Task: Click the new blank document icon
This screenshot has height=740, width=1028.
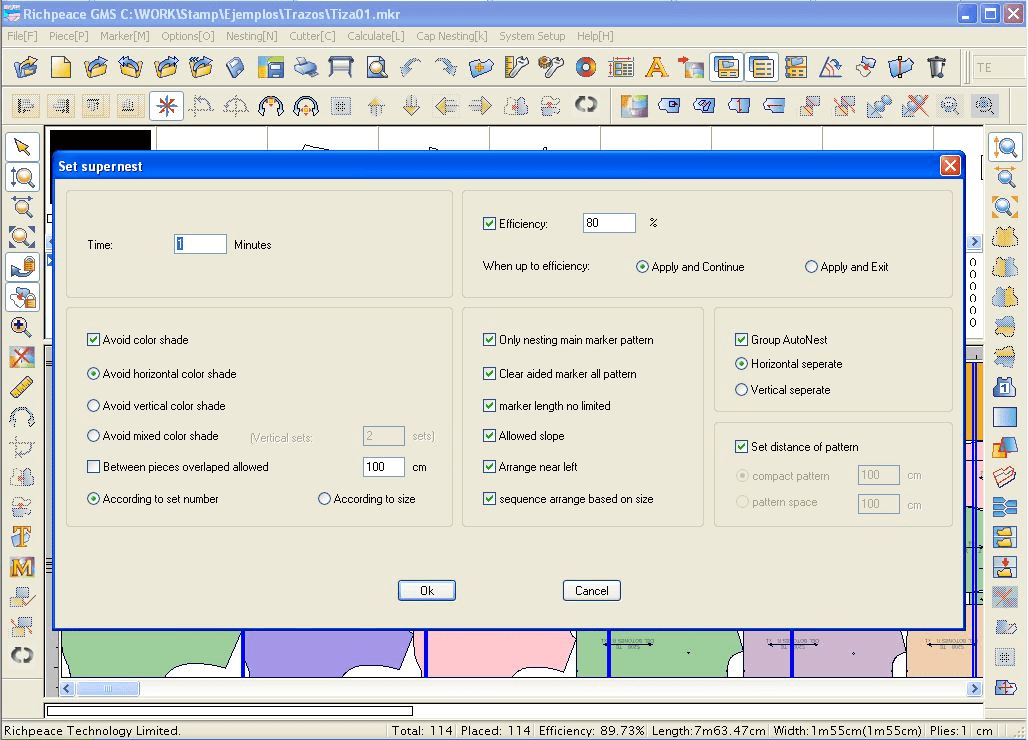Action: point(61,67)
